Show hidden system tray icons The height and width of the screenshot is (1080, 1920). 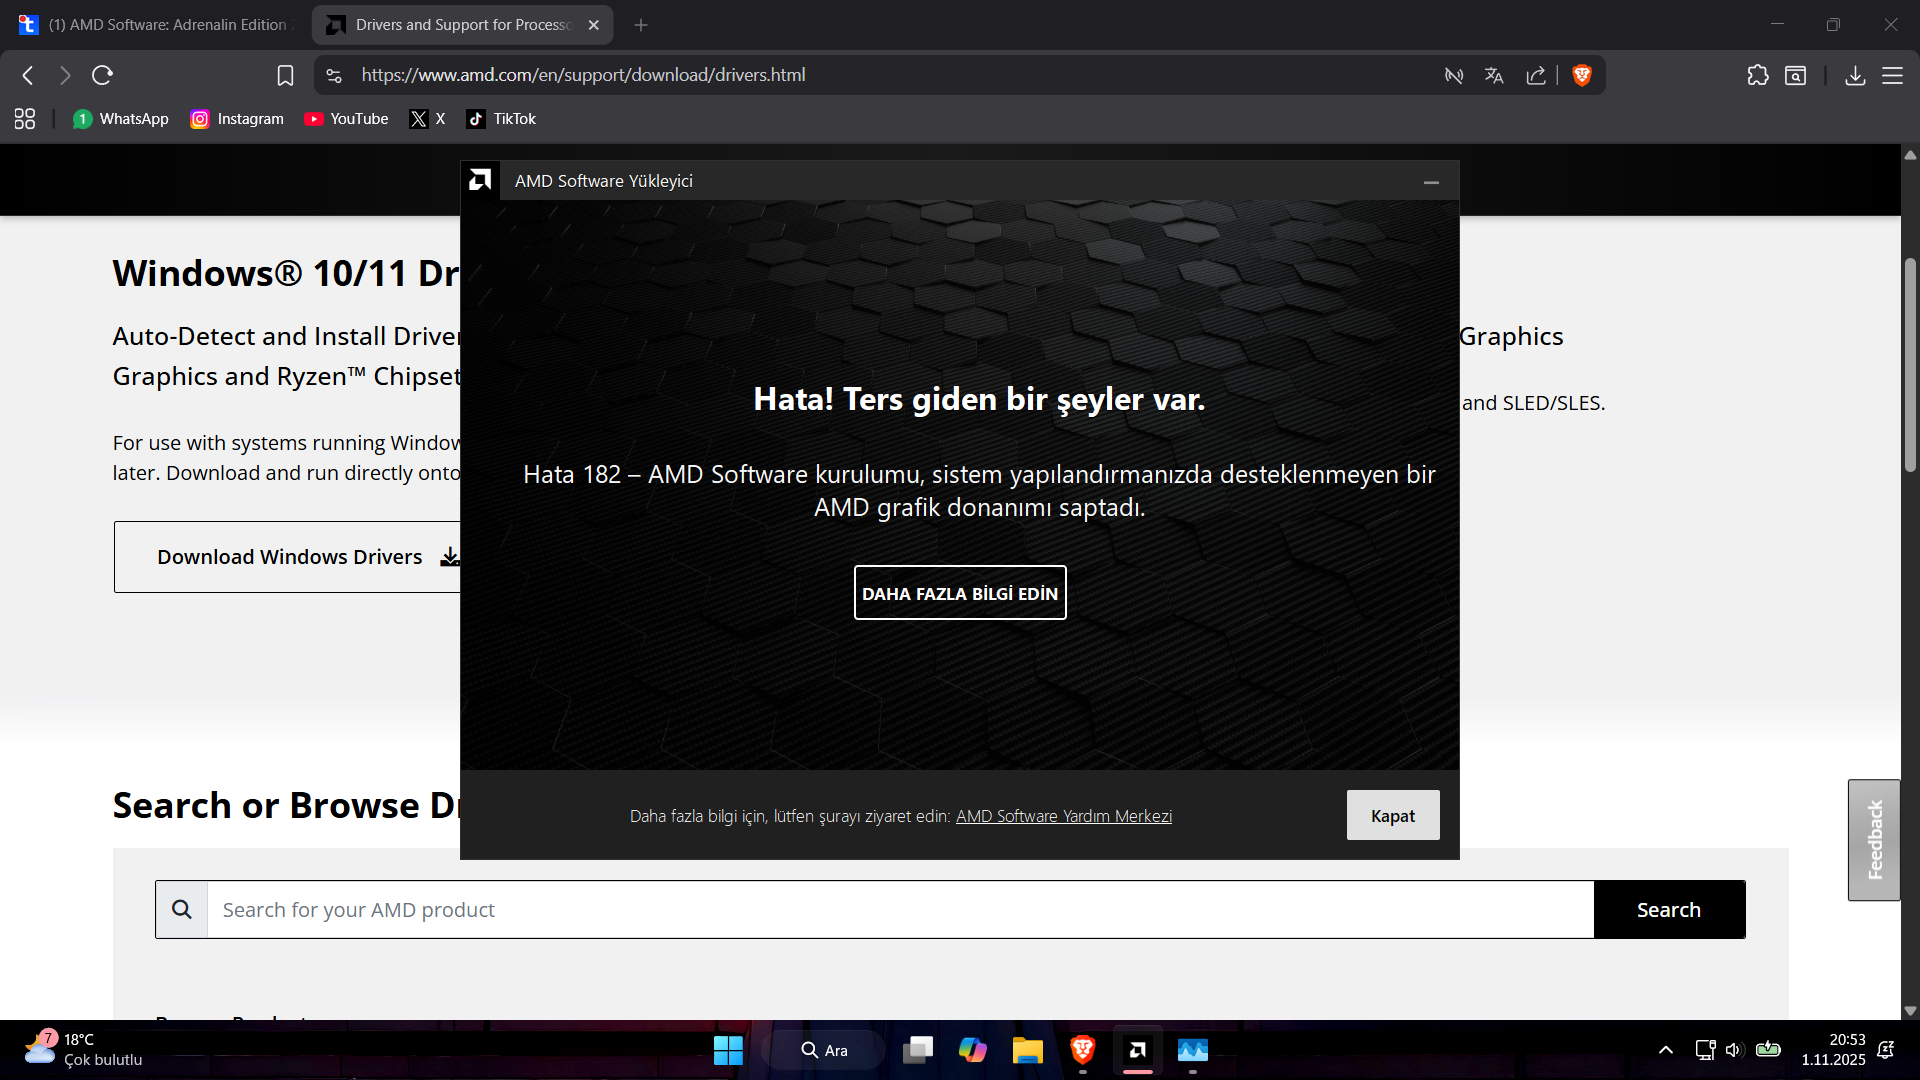coord(1666,1050)
